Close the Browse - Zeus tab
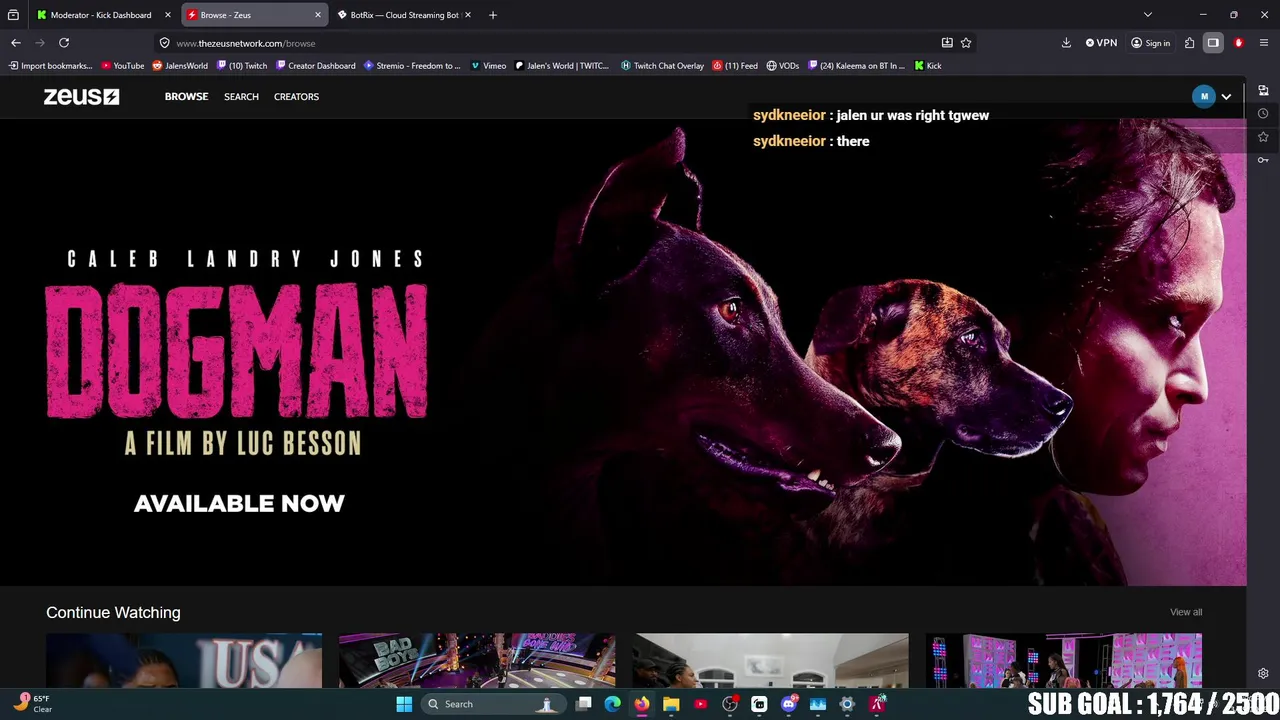The width and height of the screenshot is (1280, 720). [318, 15]
